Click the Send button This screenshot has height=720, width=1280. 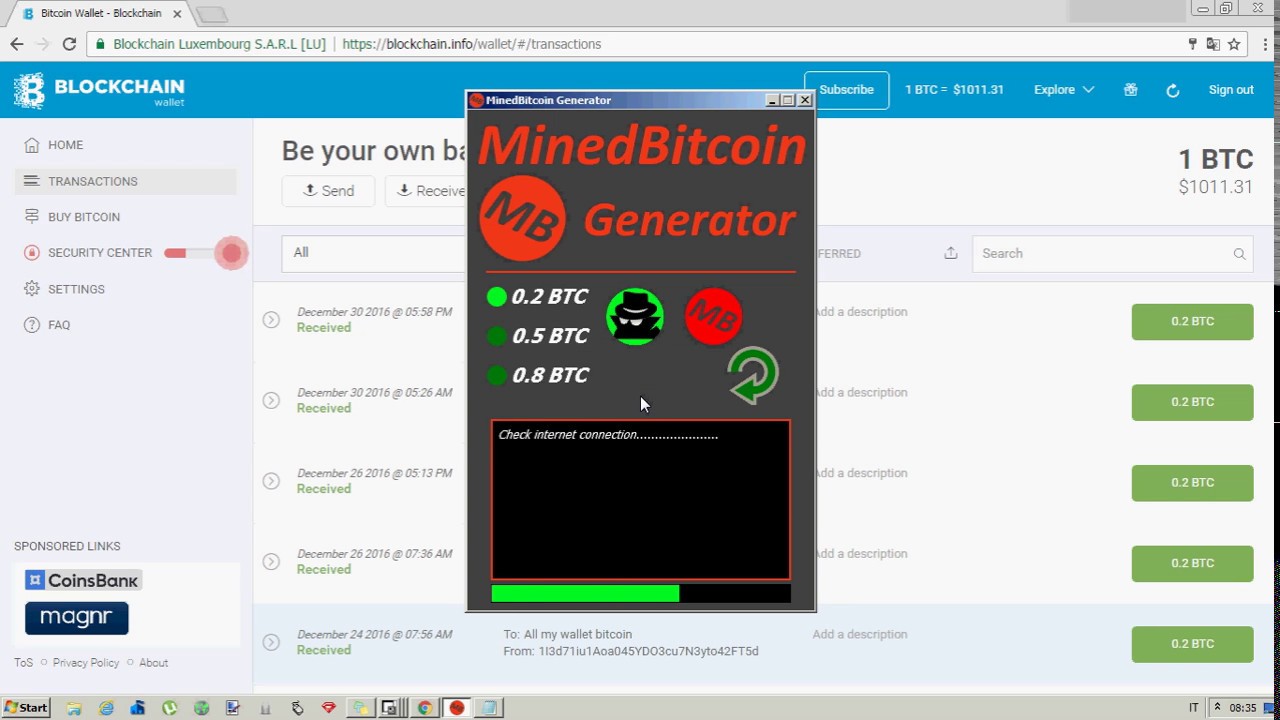(x=329, y=191)
